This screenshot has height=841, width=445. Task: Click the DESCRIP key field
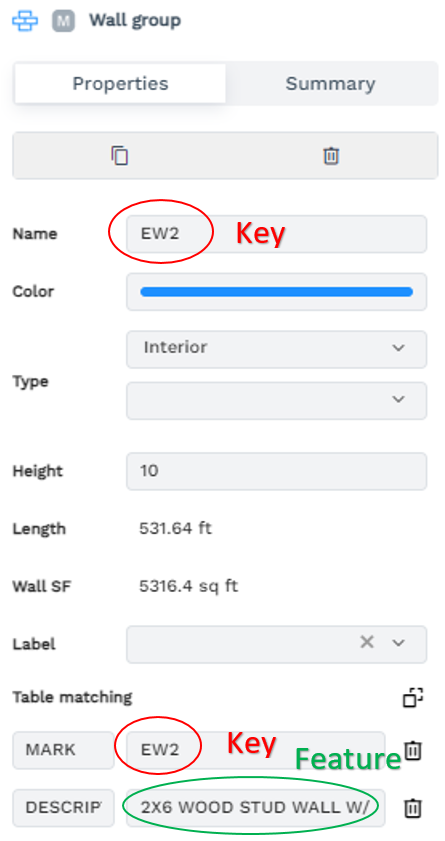(63, 807)
